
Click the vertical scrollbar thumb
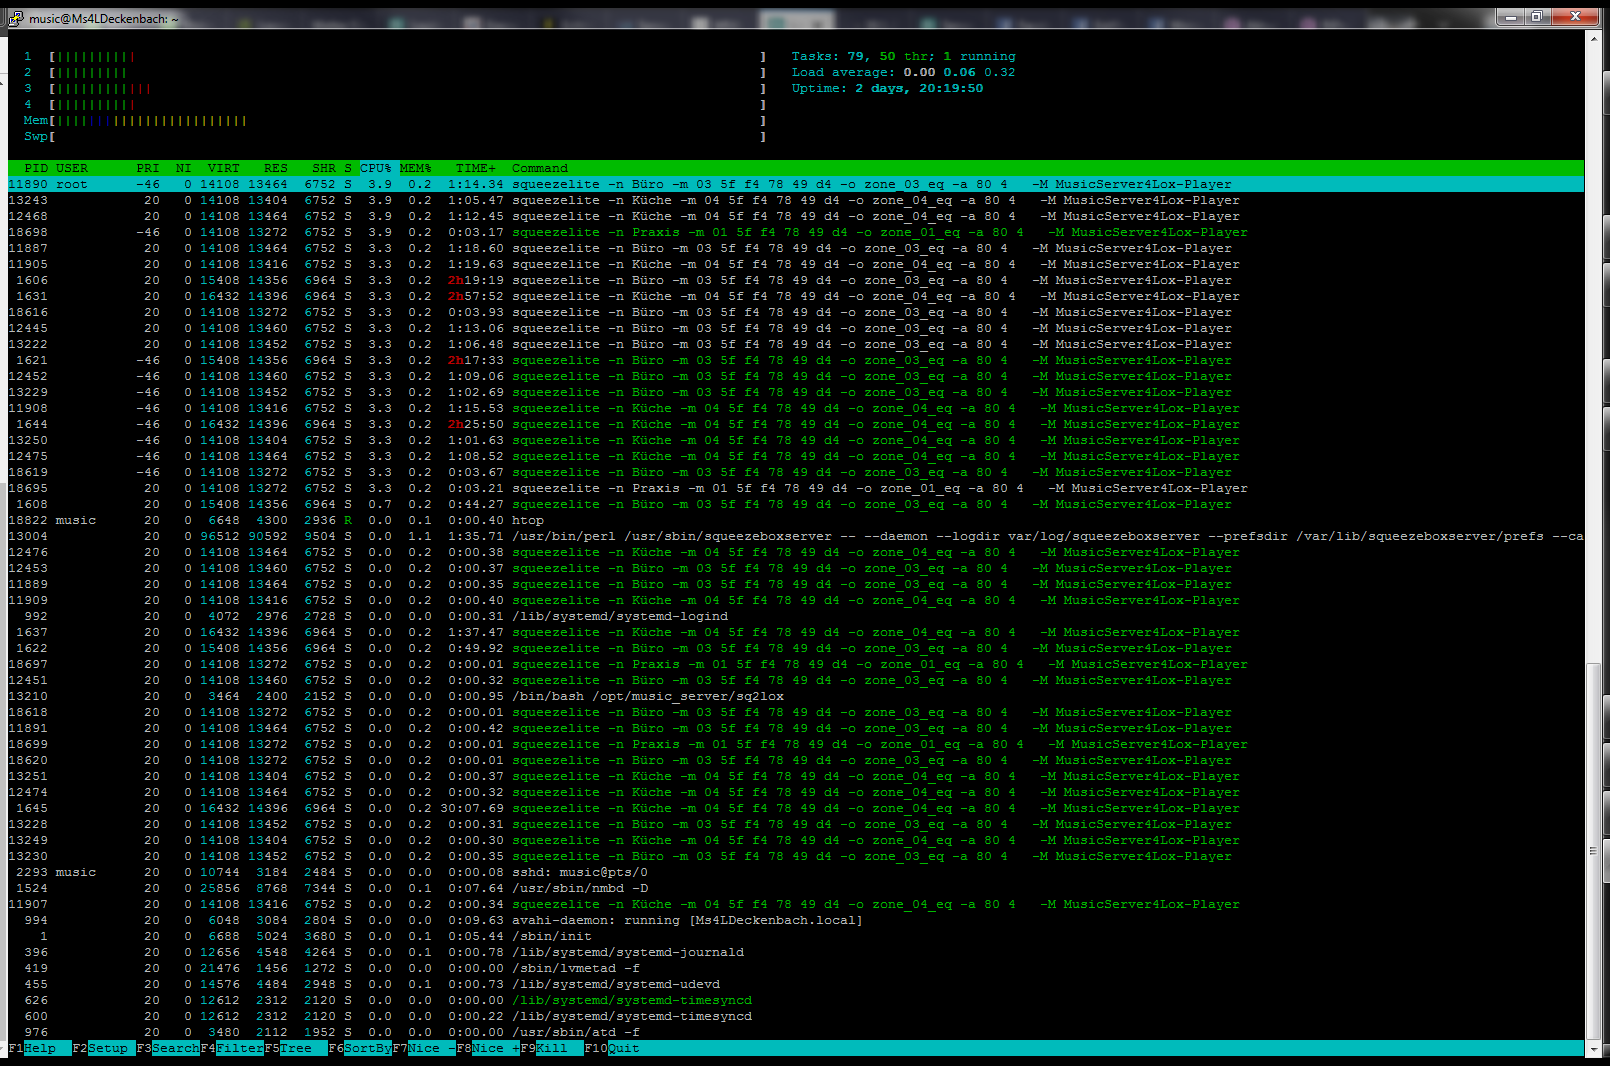pyautogui.click(x=1593, y=850)
